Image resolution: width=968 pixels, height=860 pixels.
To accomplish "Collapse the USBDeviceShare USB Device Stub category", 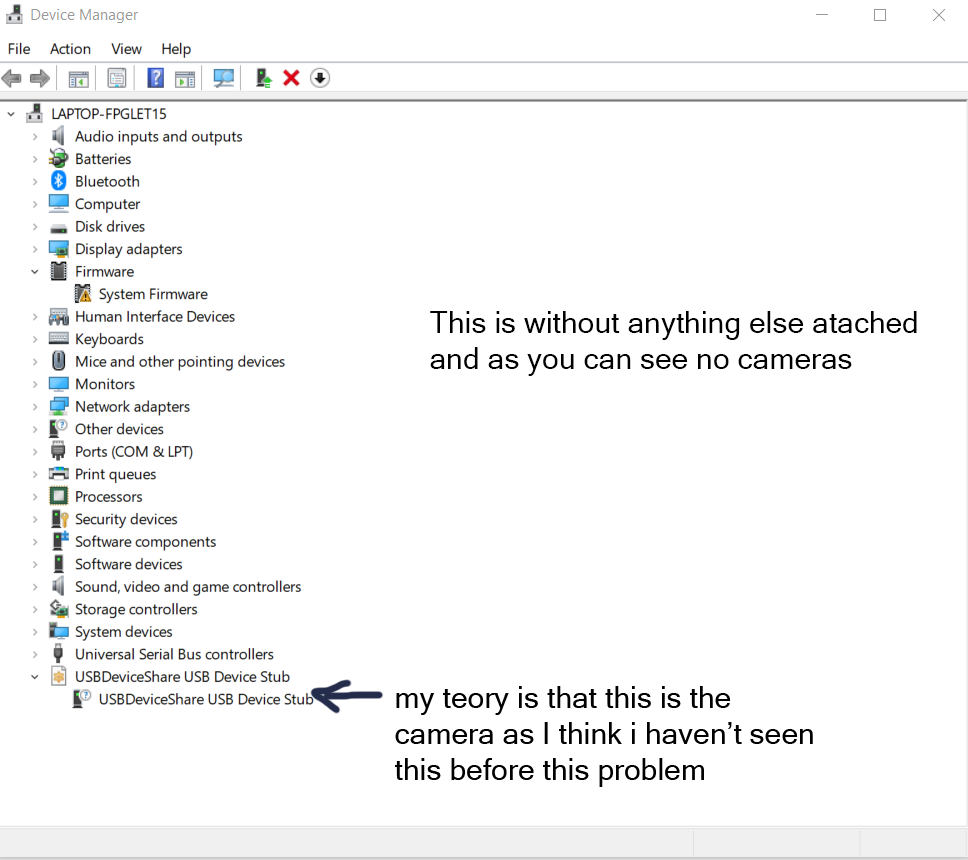I will pos(35,677).
